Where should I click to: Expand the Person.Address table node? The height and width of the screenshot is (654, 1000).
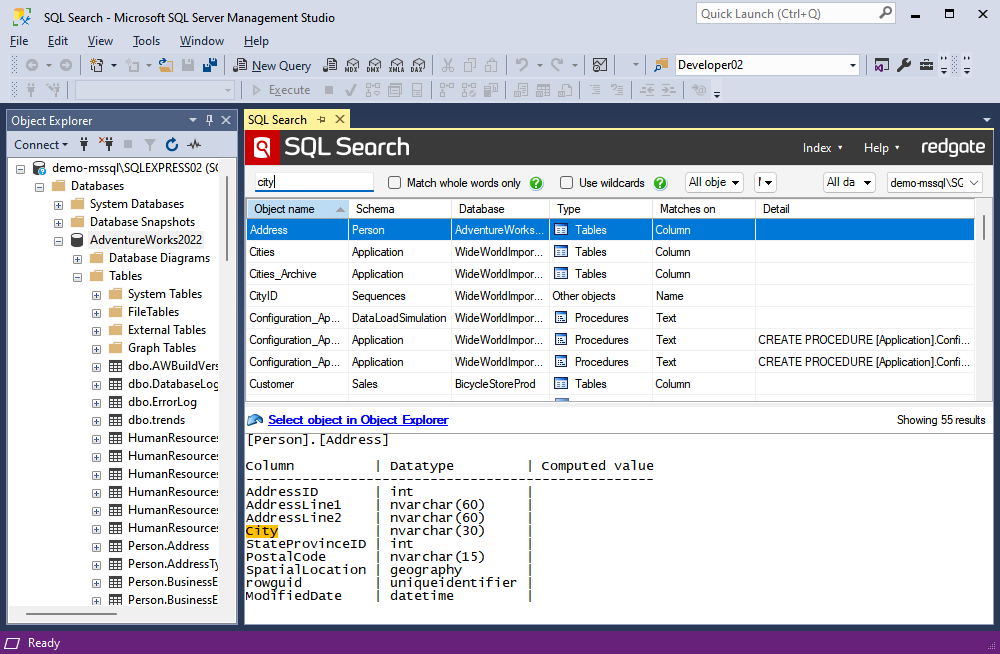pos(96,547)
